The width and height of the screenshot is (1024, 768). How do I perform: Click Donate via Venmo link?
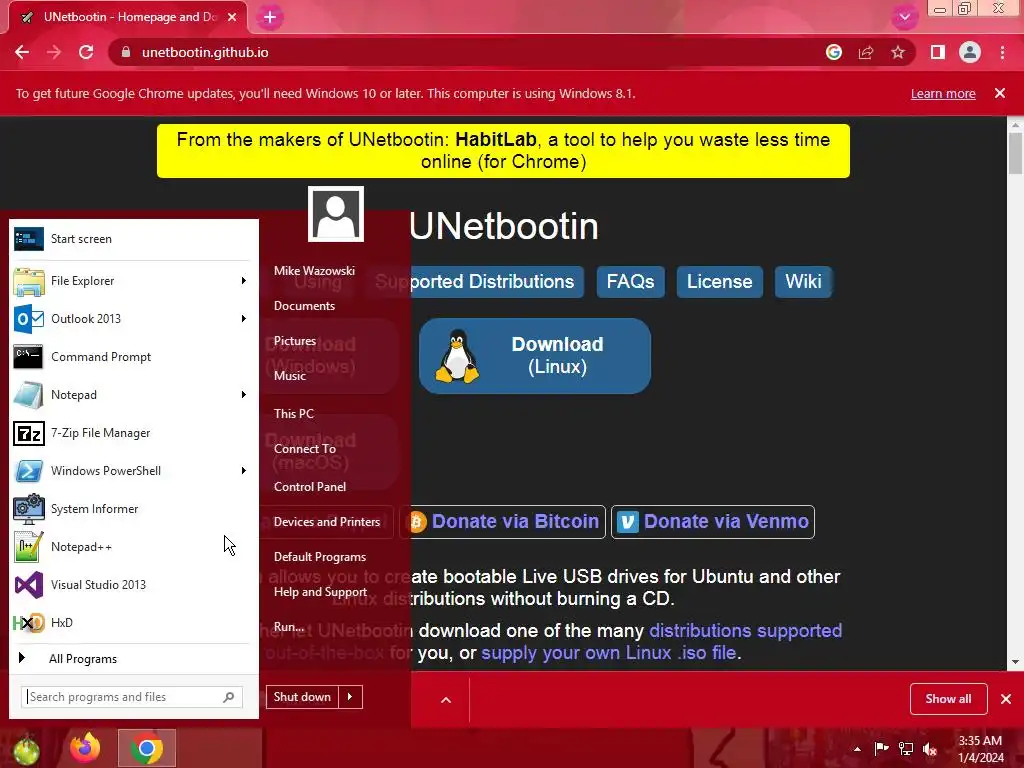pyautogui.click(x=713, y=522)
